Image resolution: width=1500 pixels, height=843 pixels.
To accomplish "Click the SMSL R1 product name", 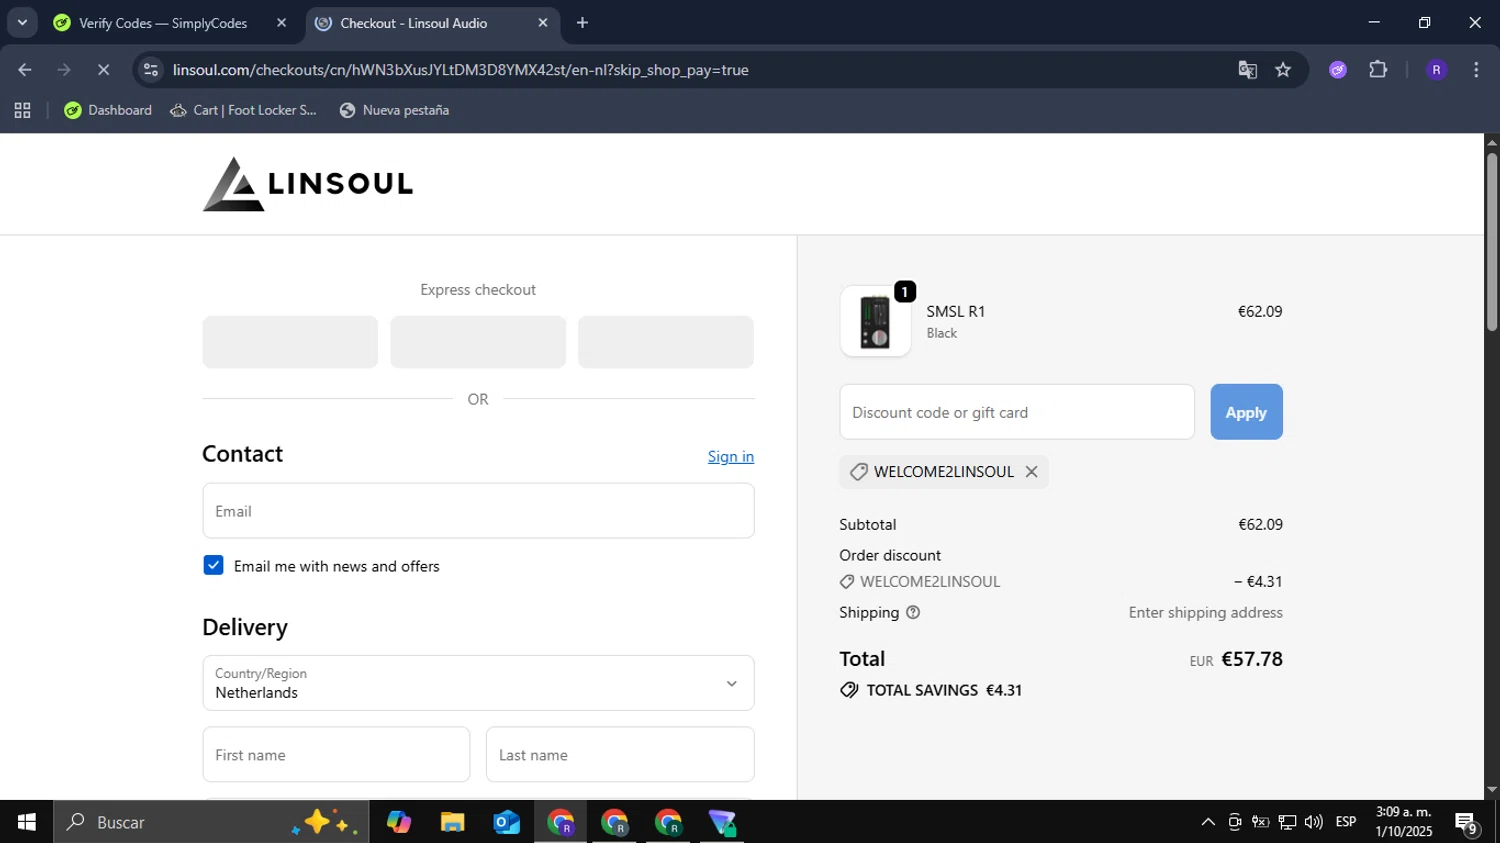I will click(956, 311).
